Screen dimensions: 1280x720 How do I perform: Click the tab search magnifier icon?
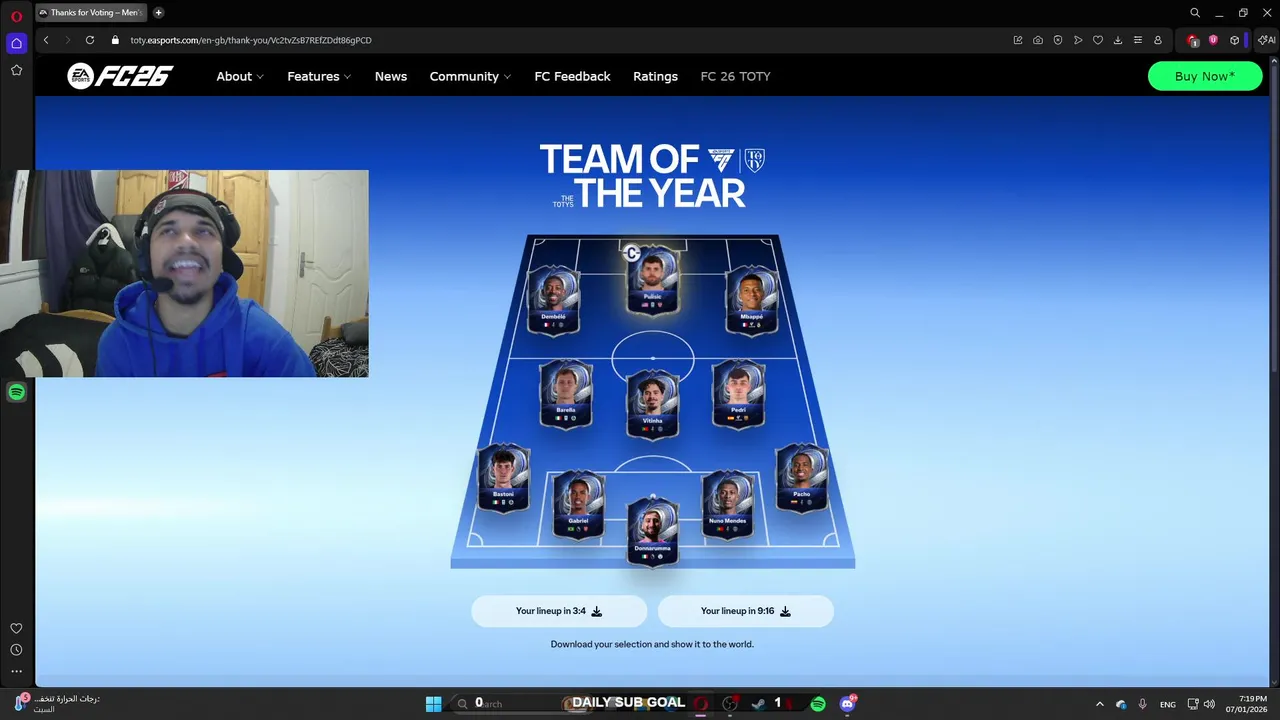pos(1195,13)
